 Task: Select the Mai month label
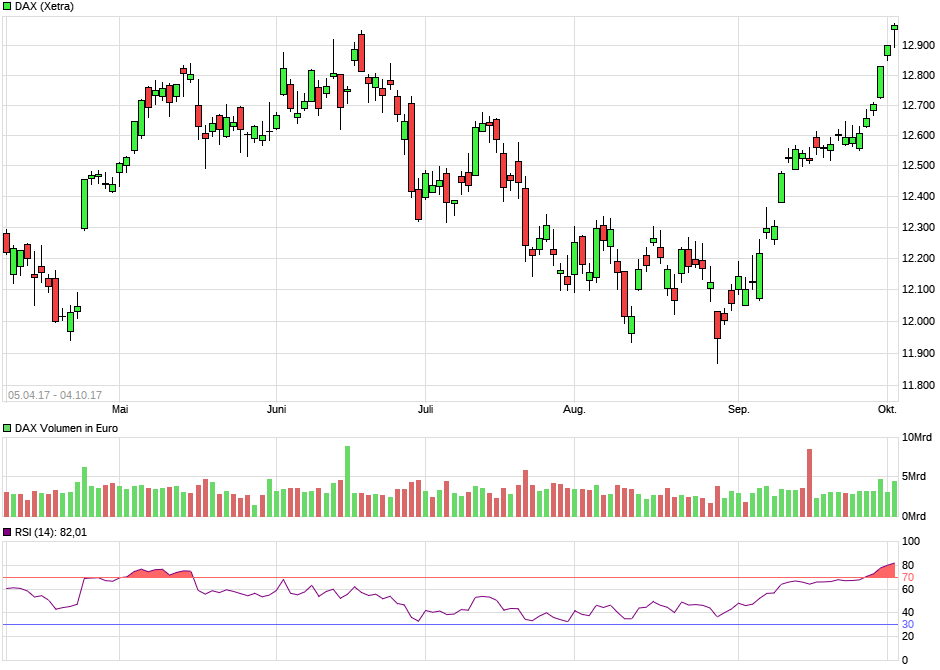point(120,410)
